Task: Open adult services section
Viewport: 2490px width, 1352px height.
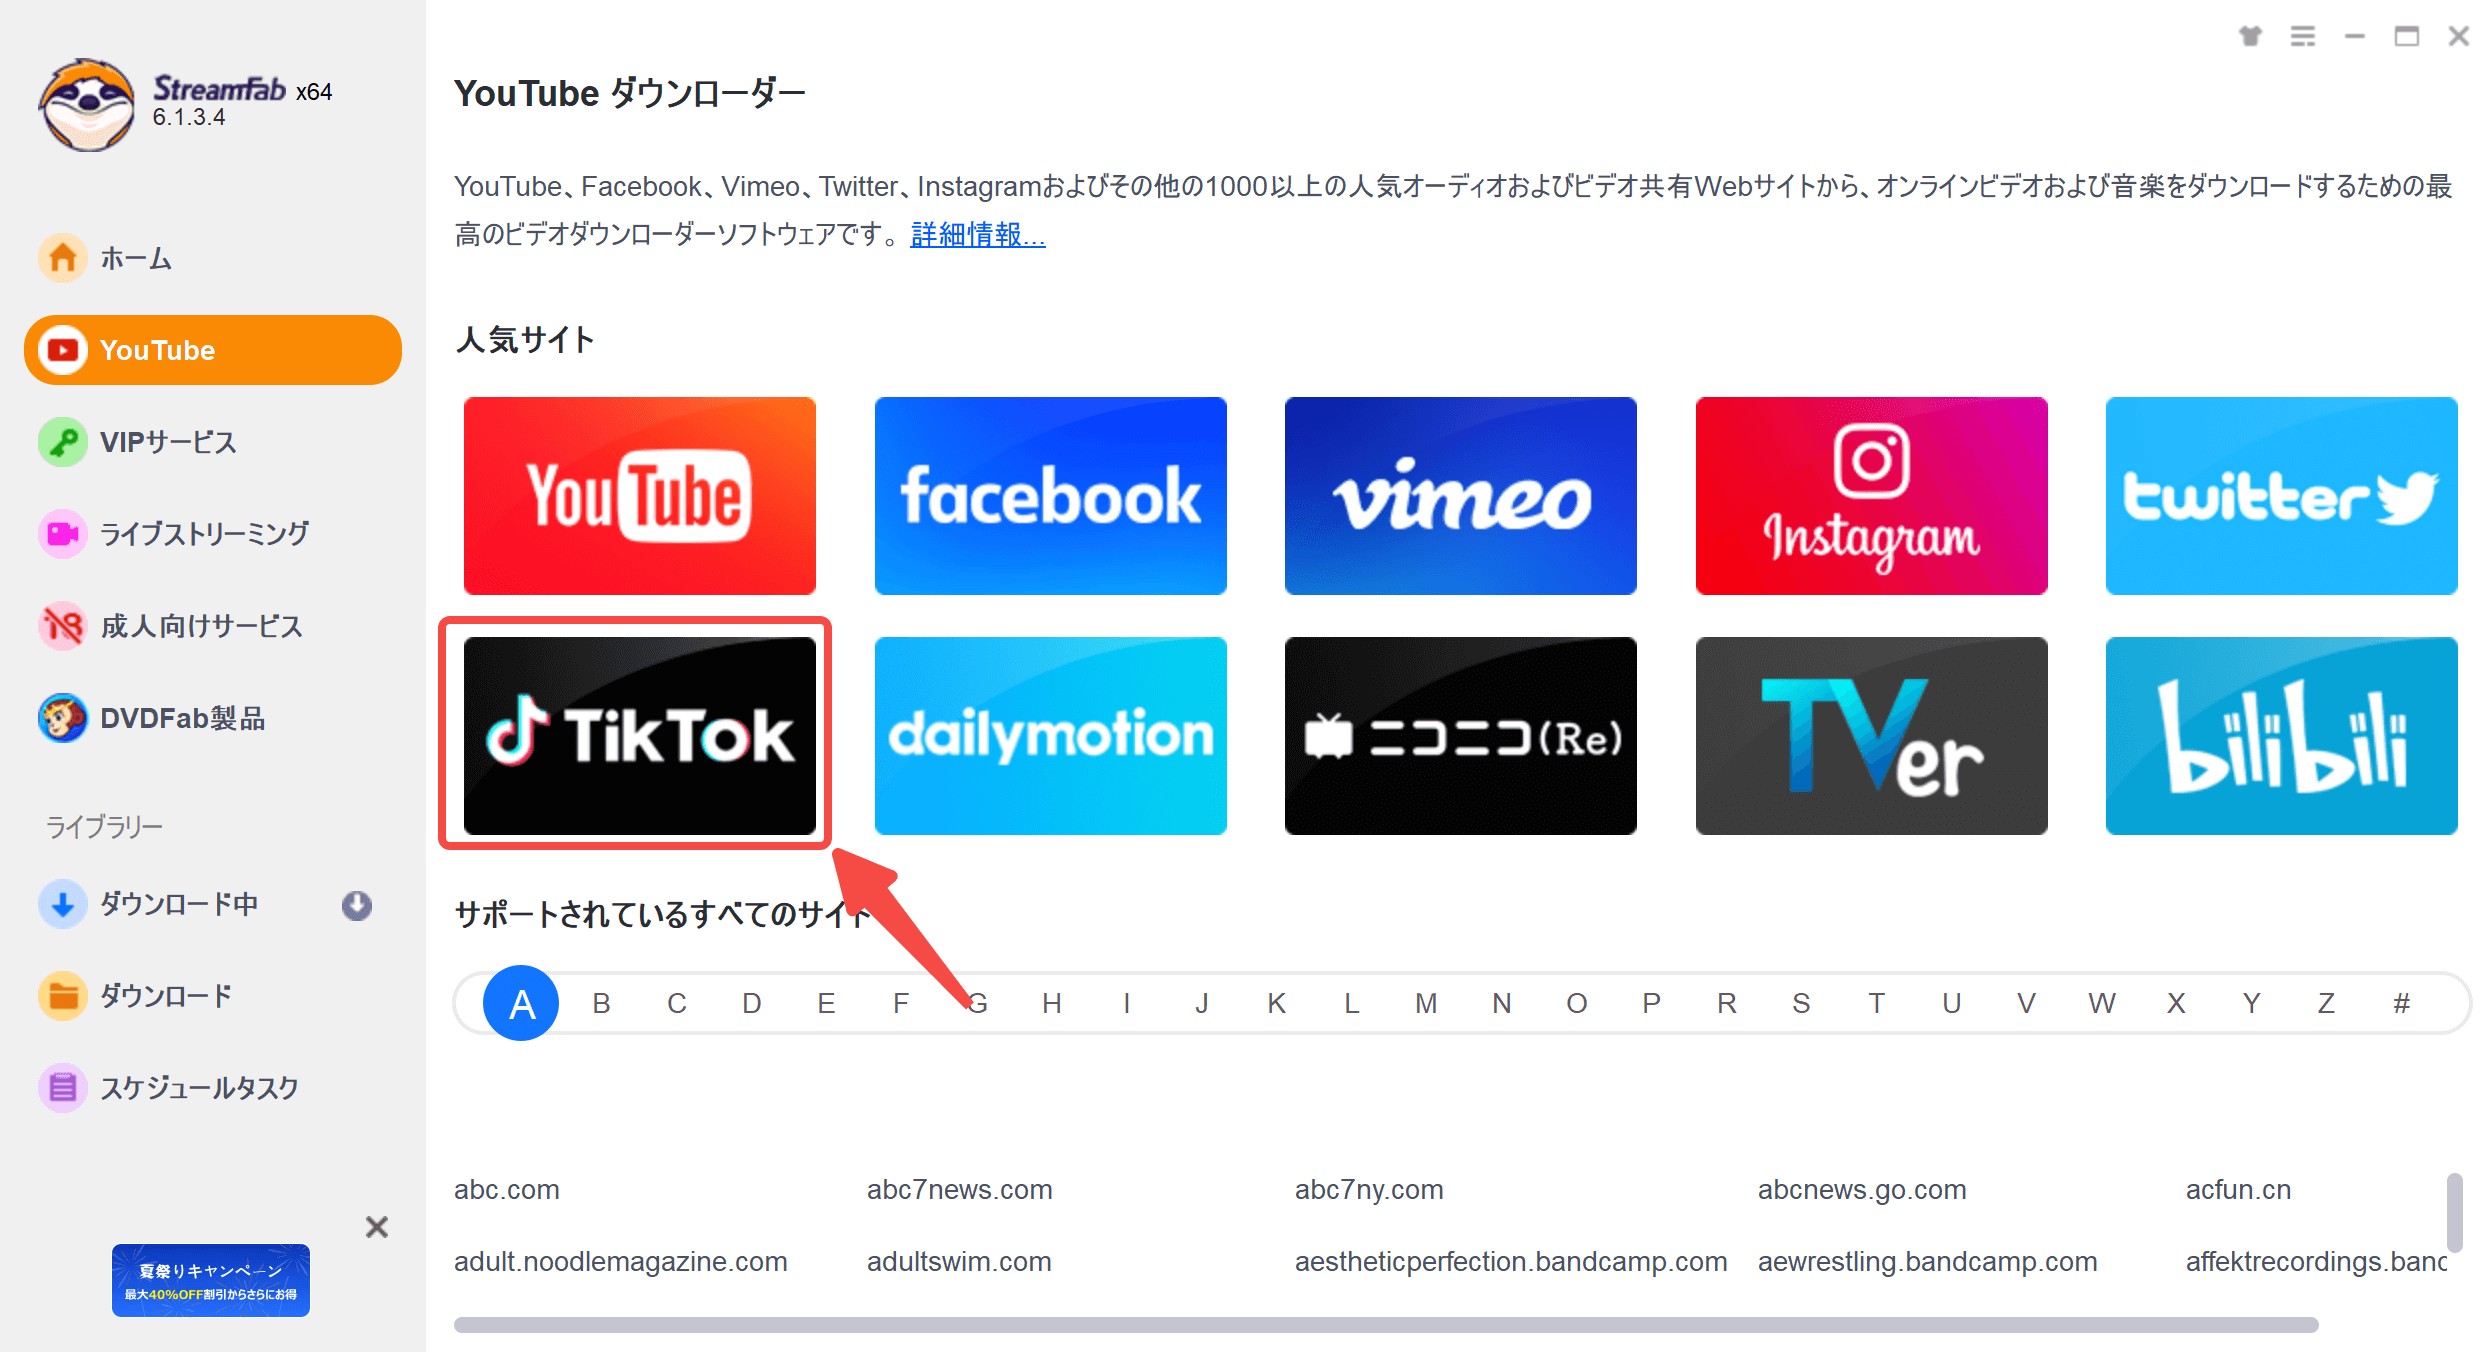Action: click(x=212, y=626)
